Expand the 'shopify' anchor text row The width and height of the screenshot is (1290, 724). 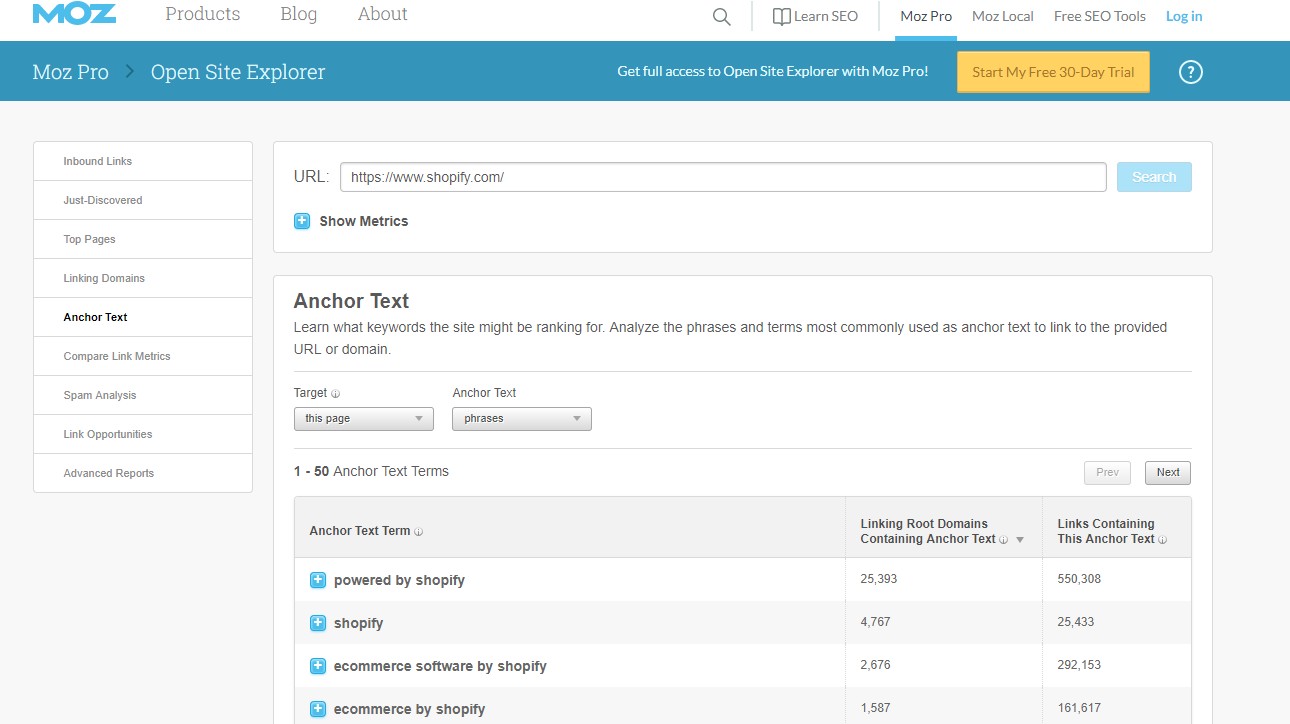click(x=318, y=623)
